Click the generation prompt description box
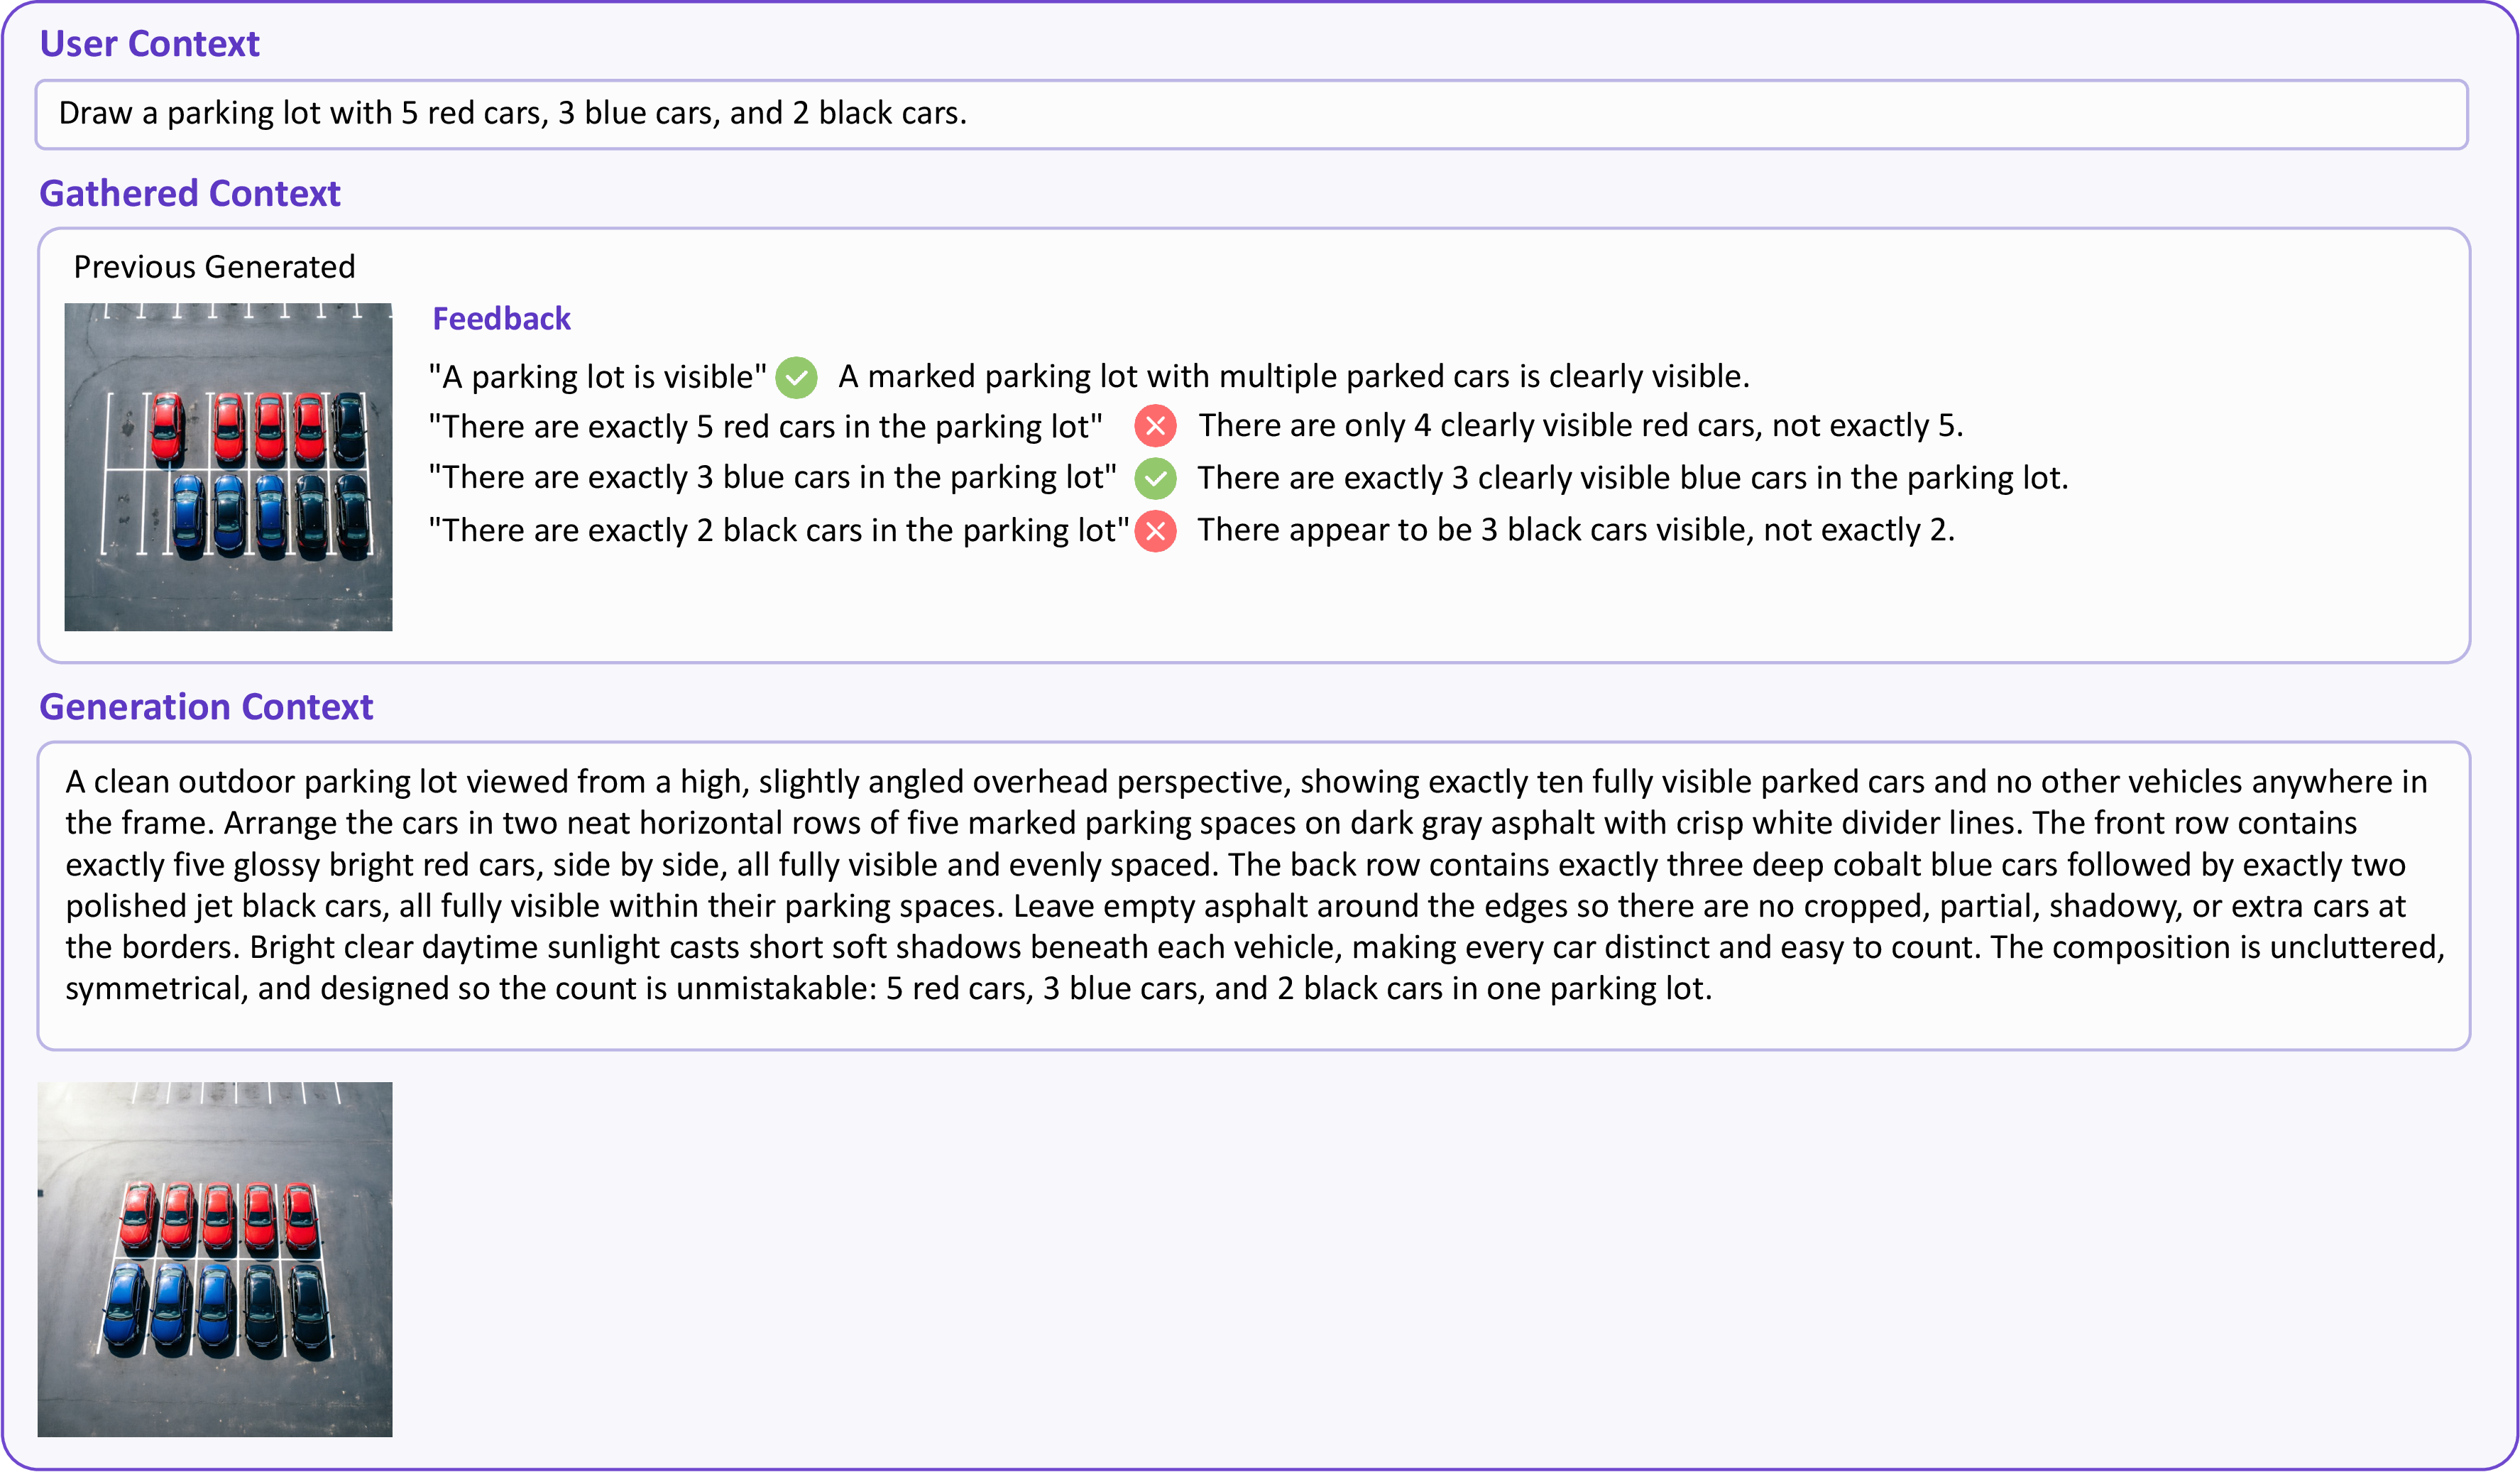2520x1472 pixels. (x=1254, y=896)
